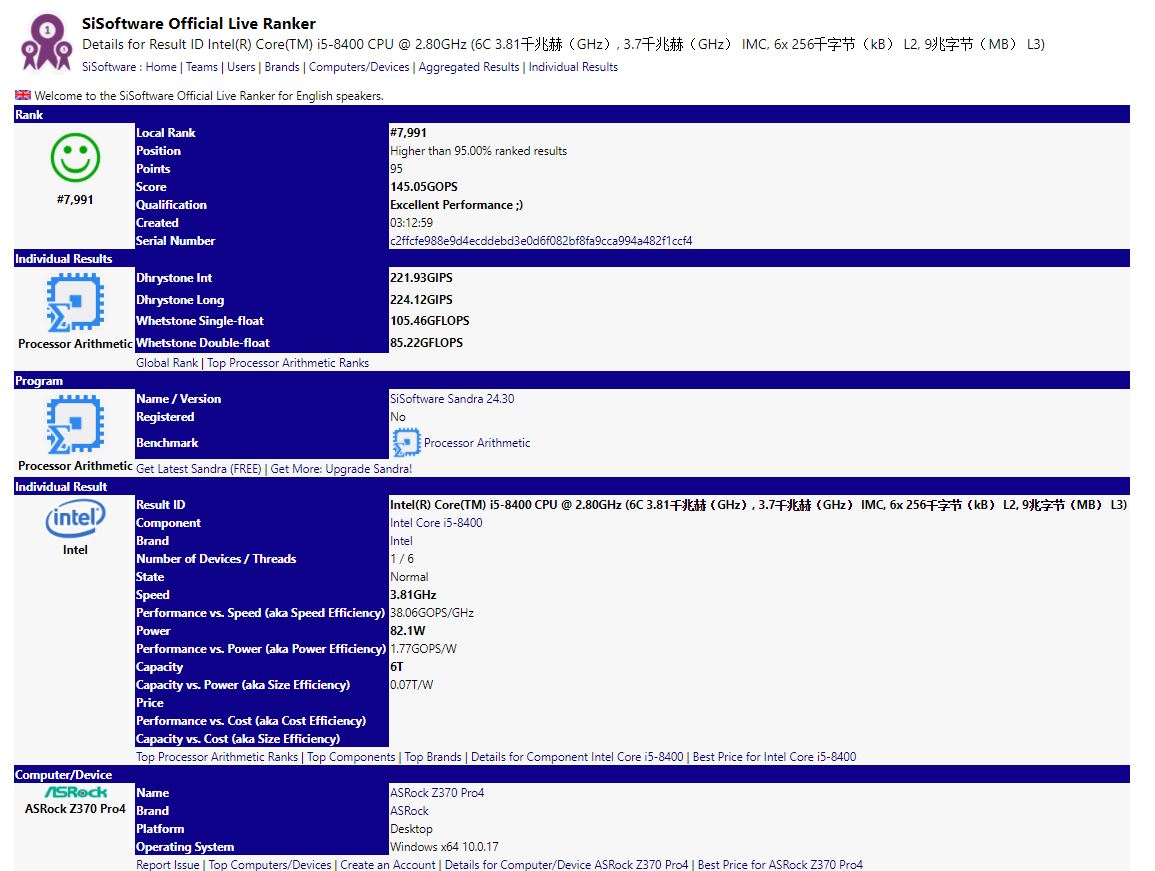
Task: Click the Processor Arithmetic benchmark text link
Action: [x=477, y=443]
